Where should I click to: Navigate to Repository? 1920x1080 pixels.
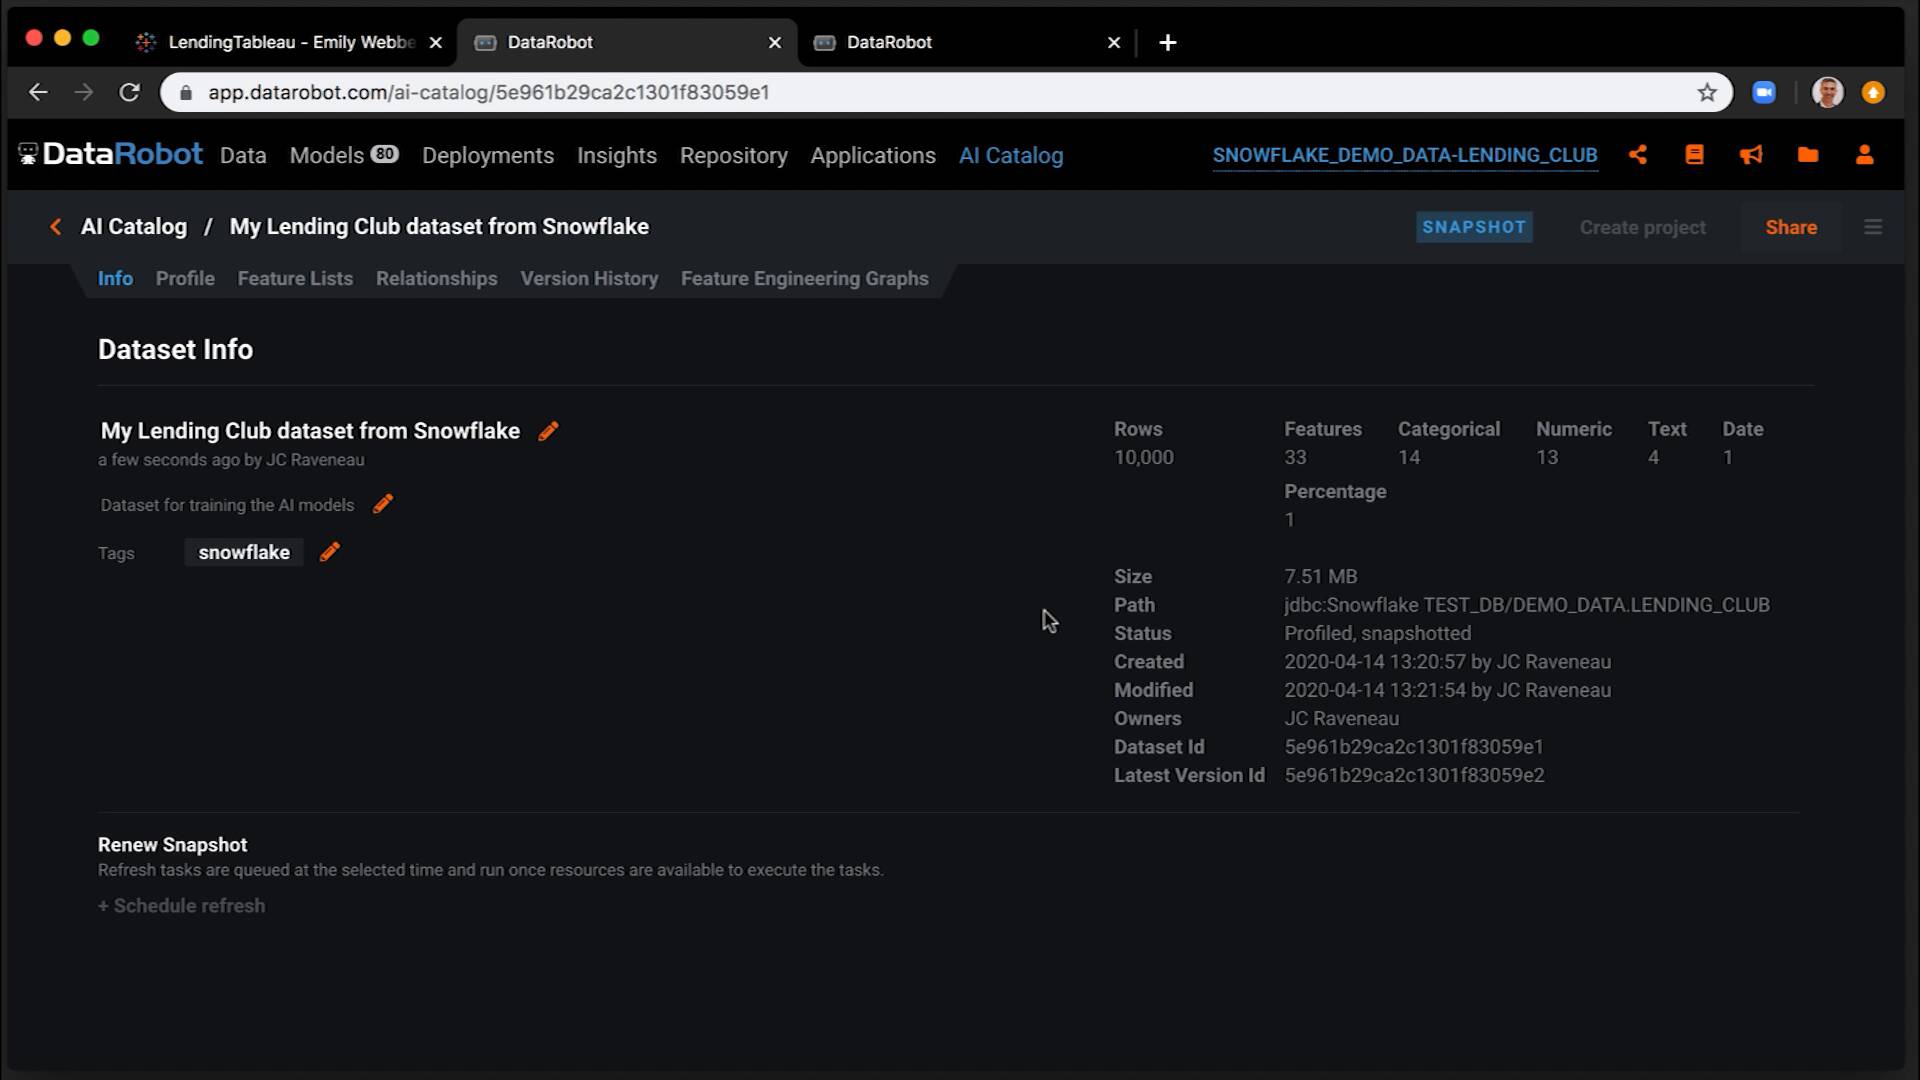click(734, 155)
